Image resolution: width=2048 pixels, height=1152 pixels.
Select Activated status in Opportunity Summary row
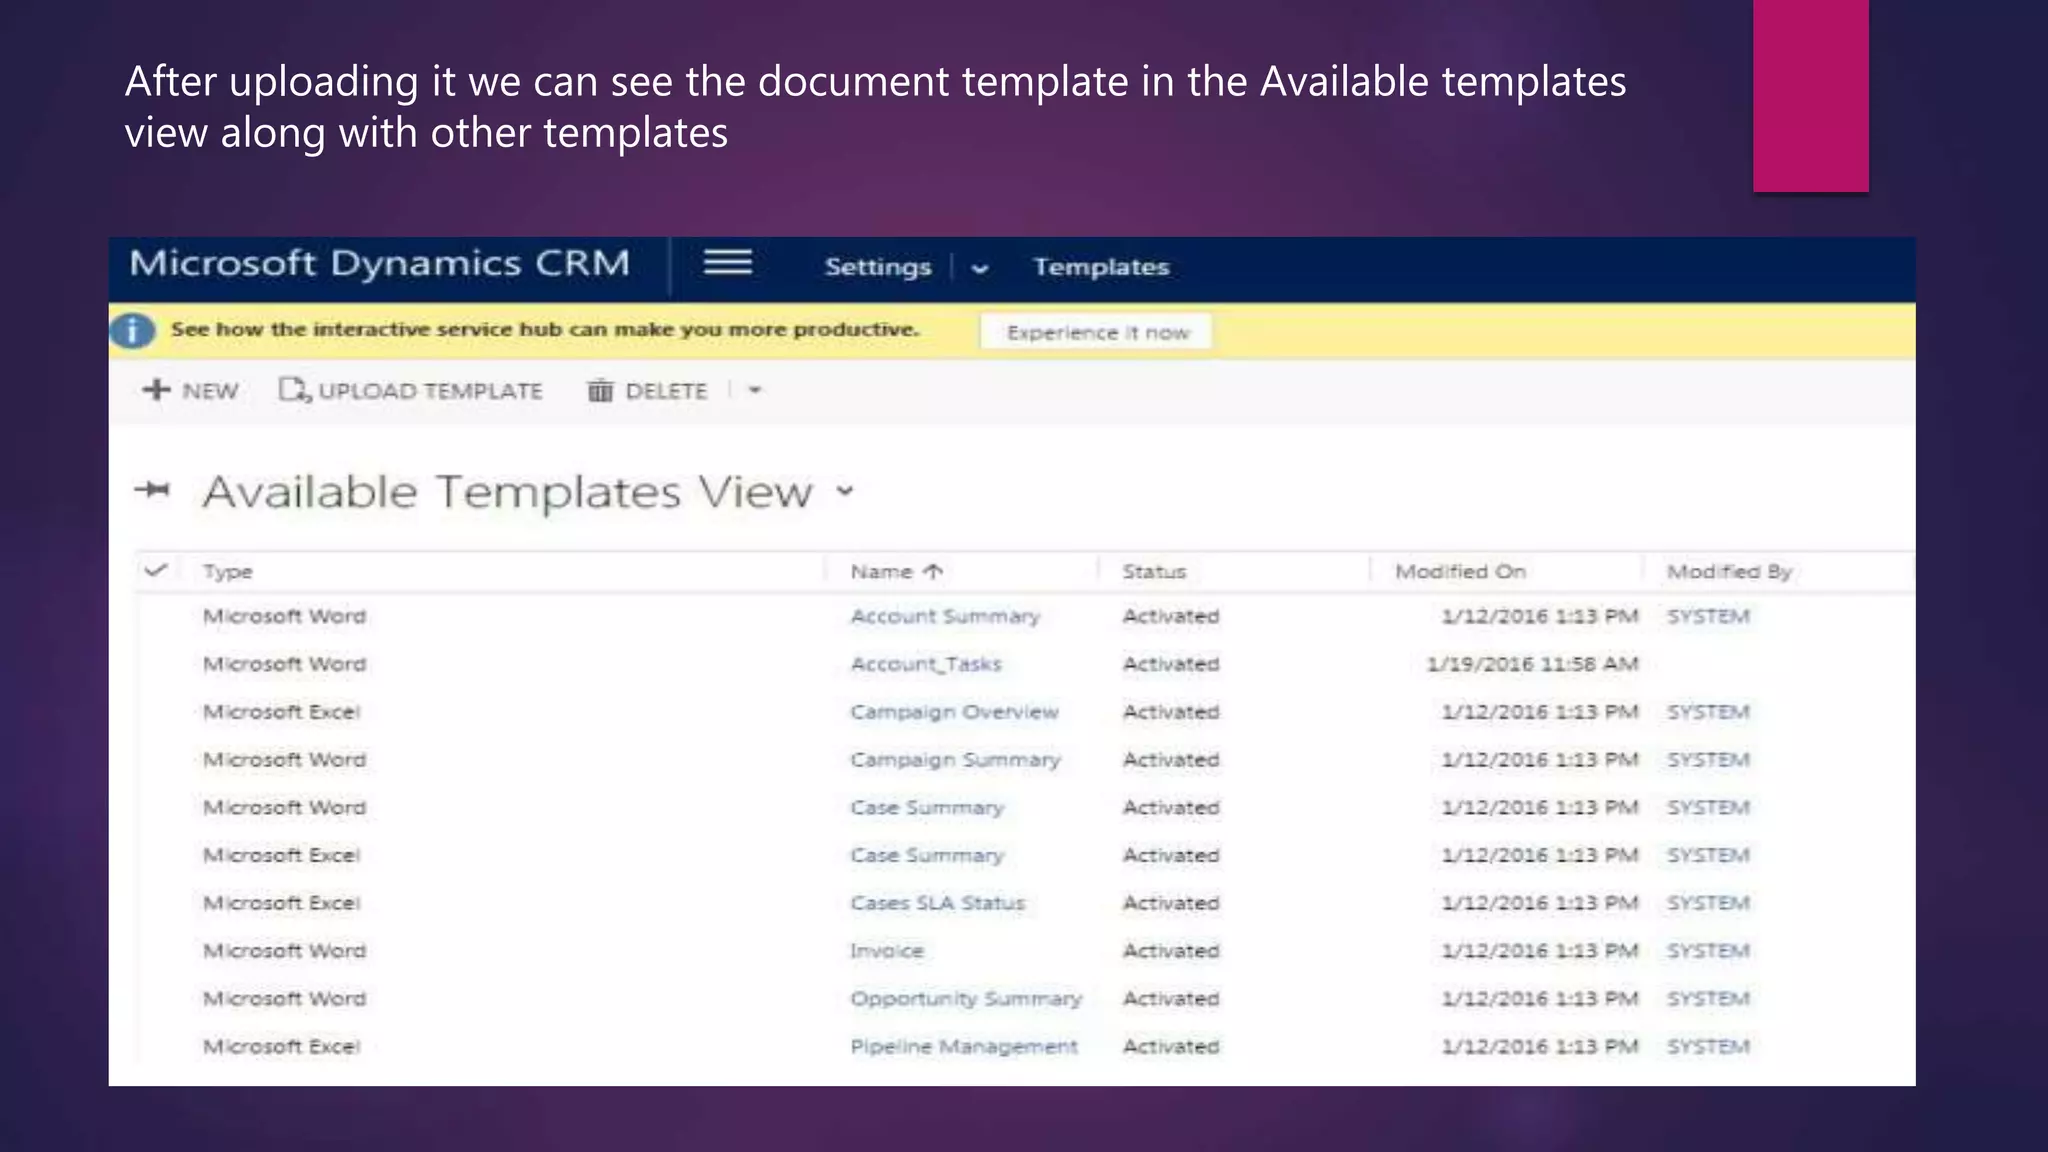tap(1171, 999)
